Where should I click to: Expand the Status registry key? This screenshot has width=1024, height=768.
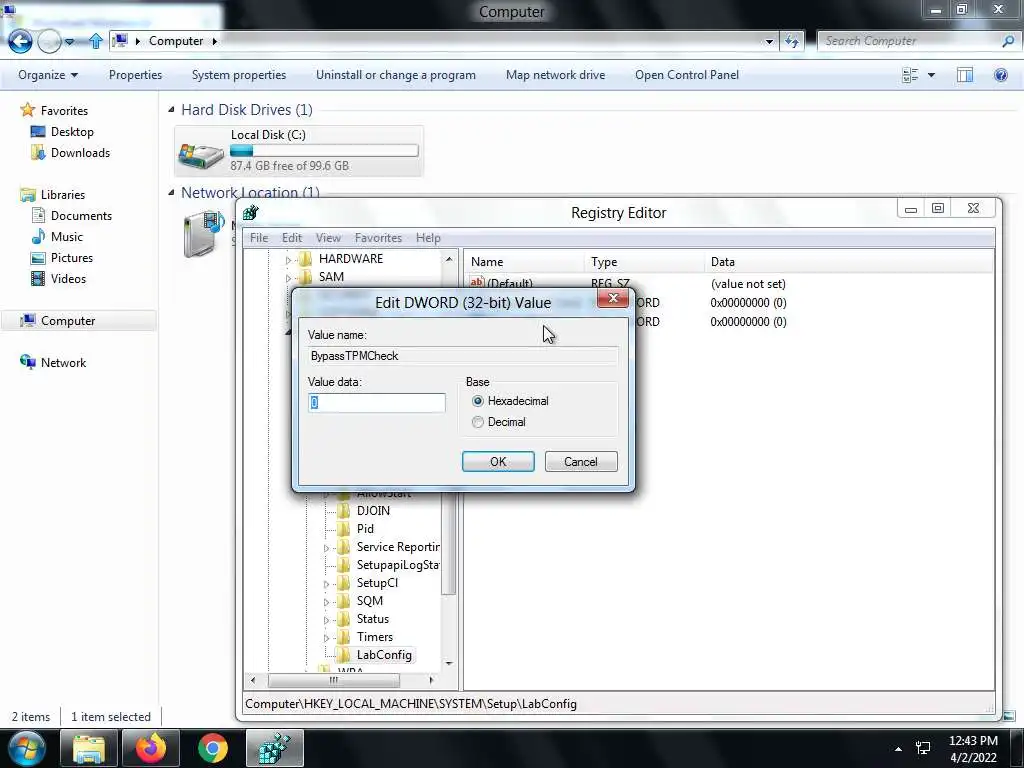point(326,620)
